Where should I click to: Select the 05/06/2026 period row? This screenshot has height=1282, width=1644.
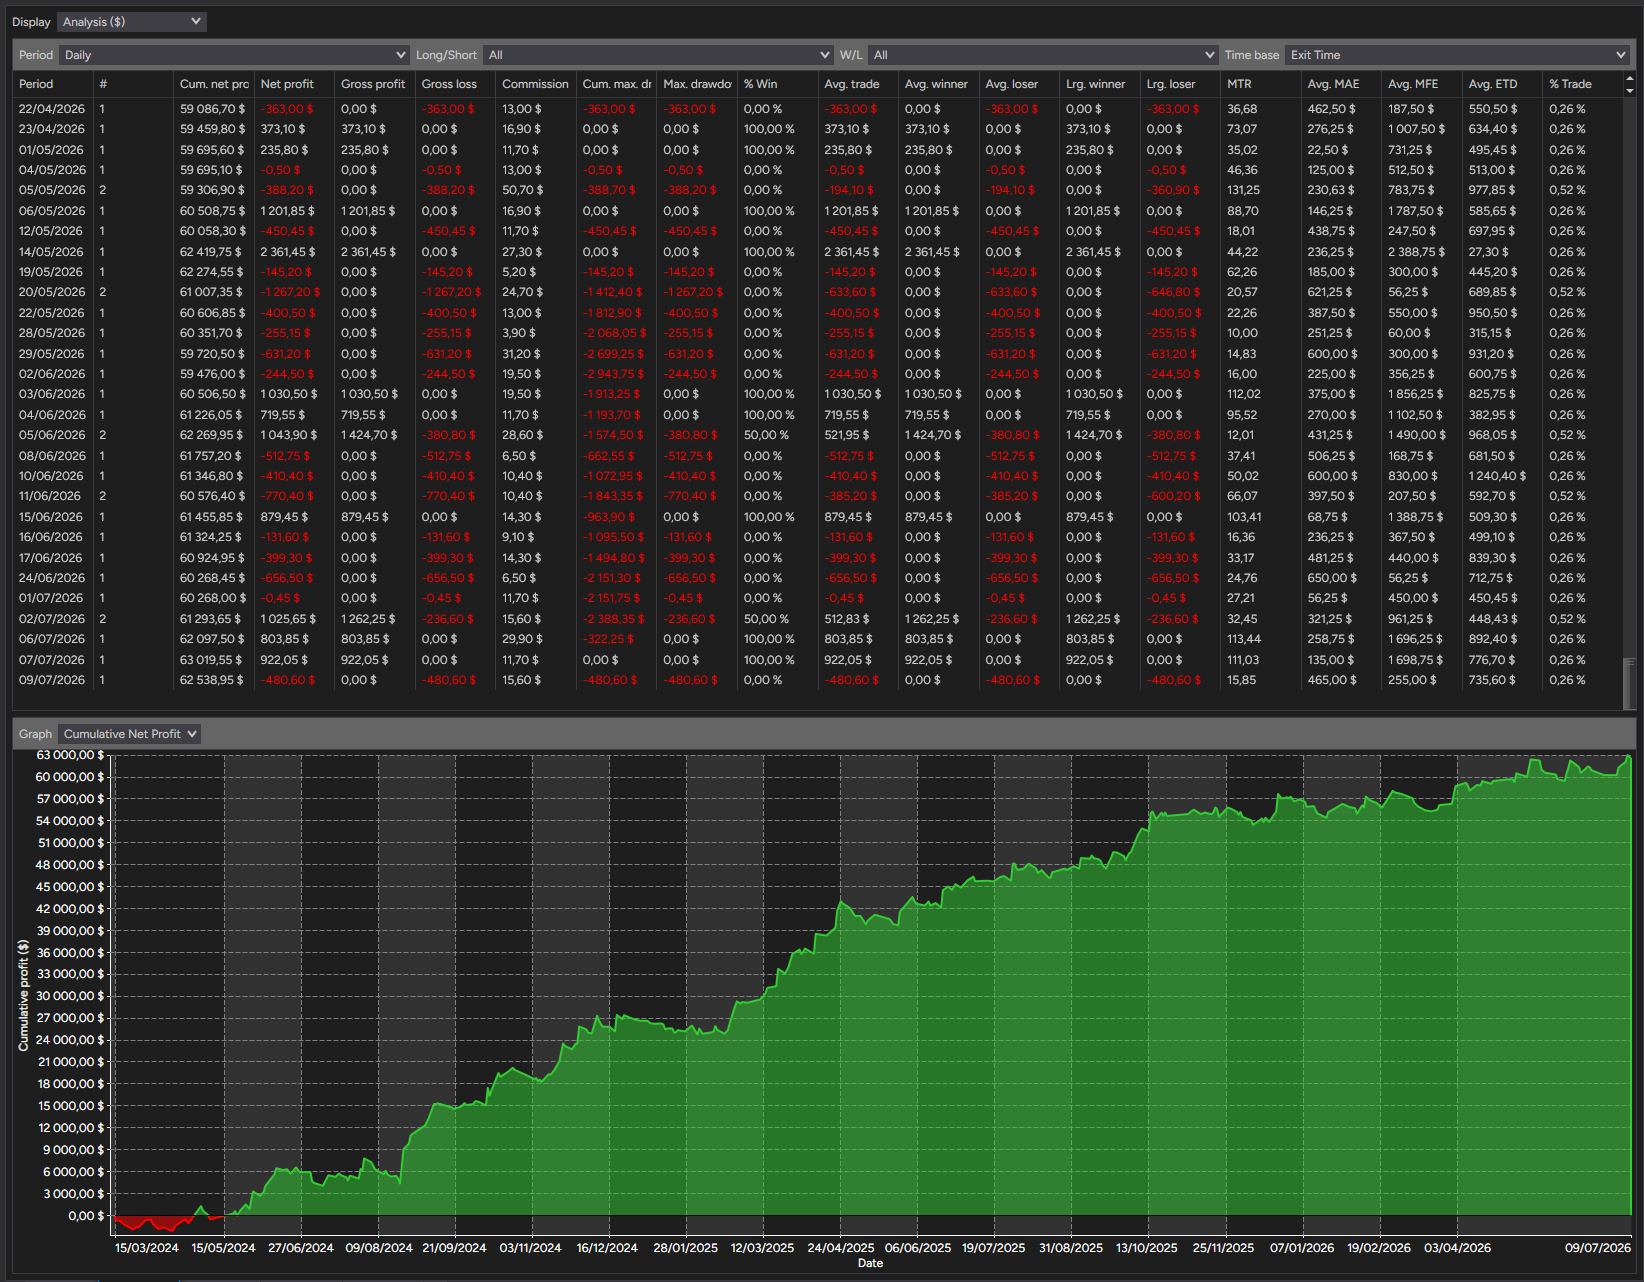(x=818, y=435)
